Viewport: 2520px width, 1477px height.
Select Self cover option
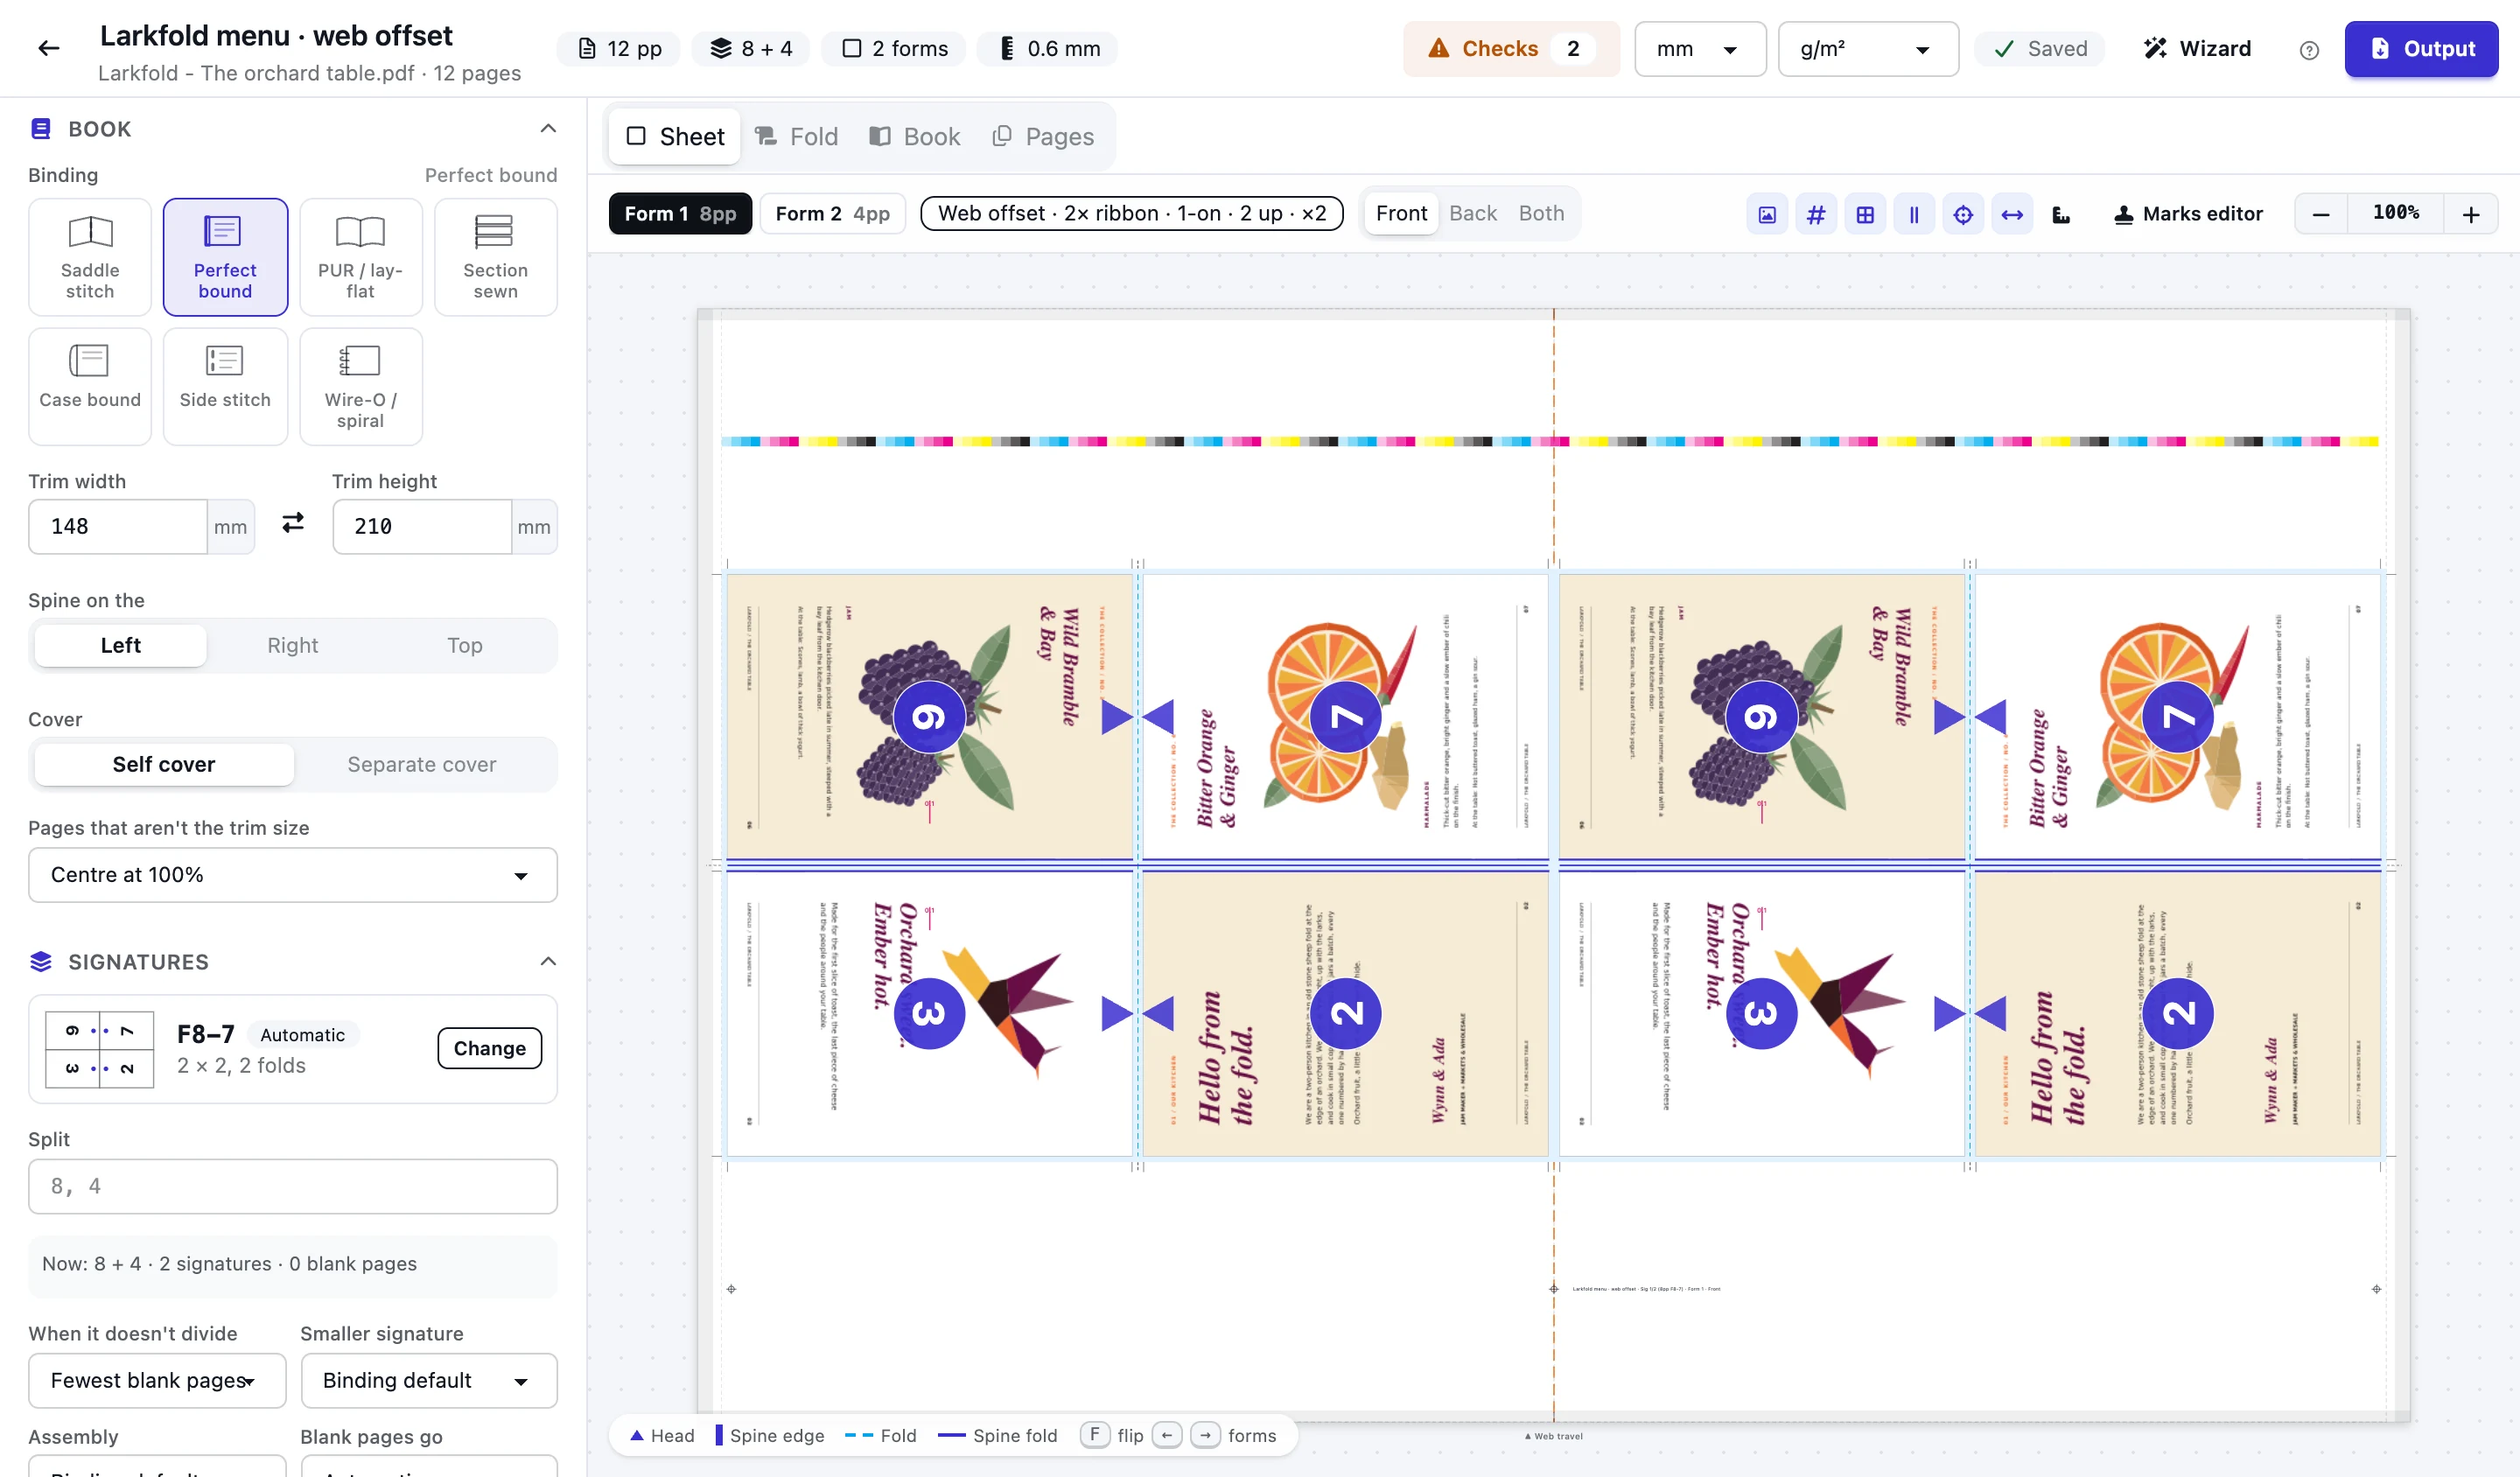pyautogui.click(x=164, y=764)
